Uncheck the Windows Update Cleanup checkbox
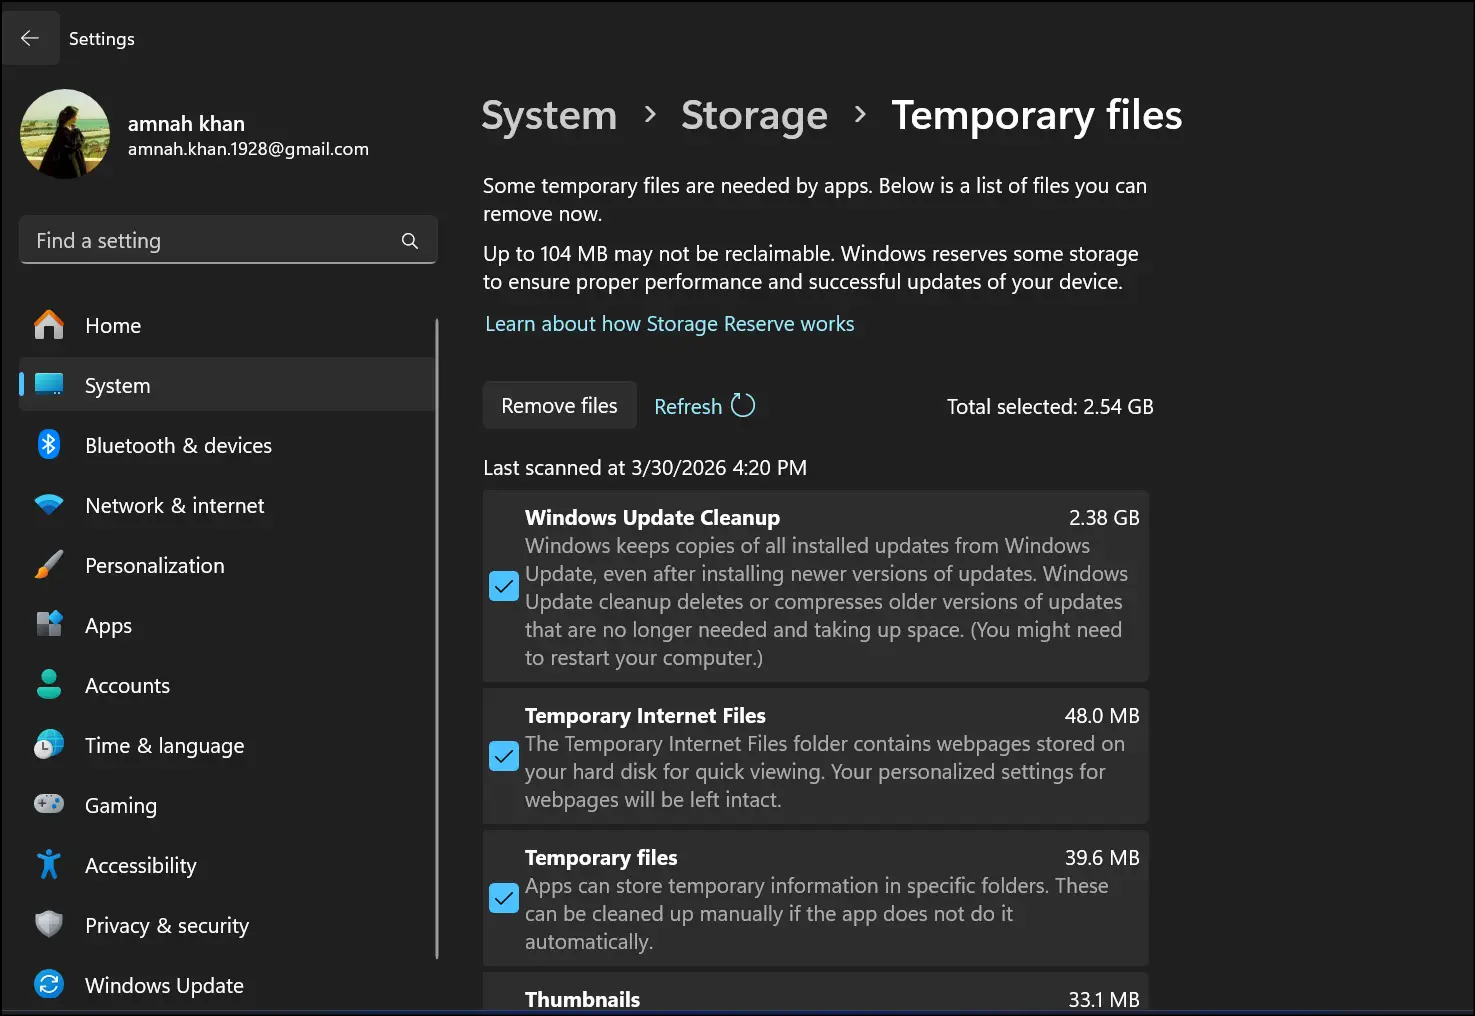The height and width of the screenshot is (1016, 1475). pos(503,585)
